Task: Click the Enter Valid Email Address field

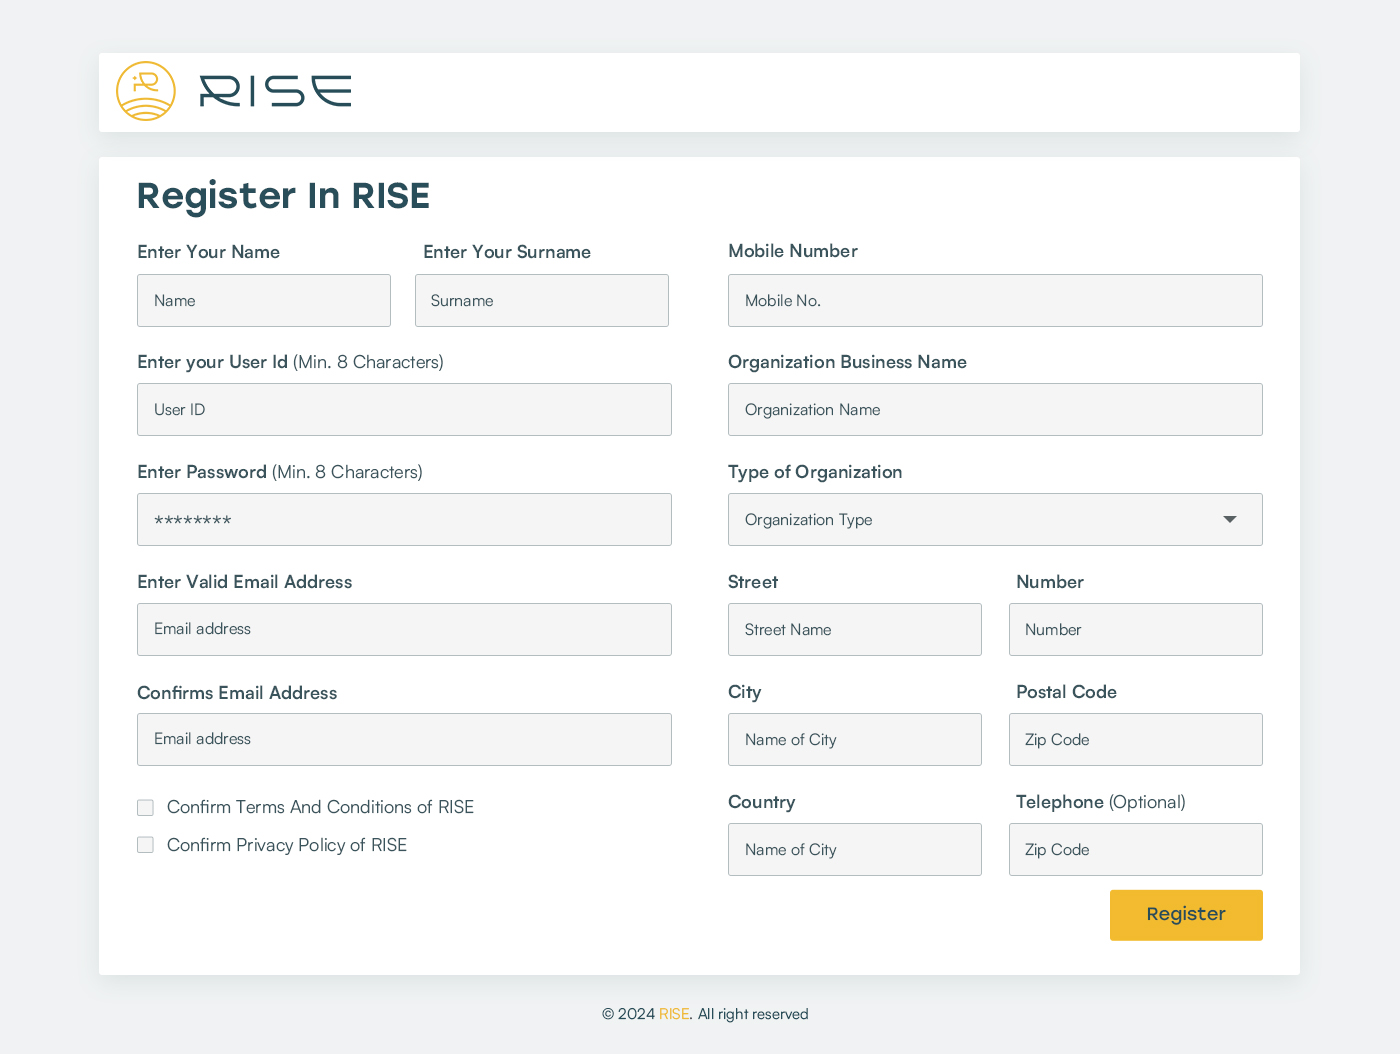Action: coord(404,630)
